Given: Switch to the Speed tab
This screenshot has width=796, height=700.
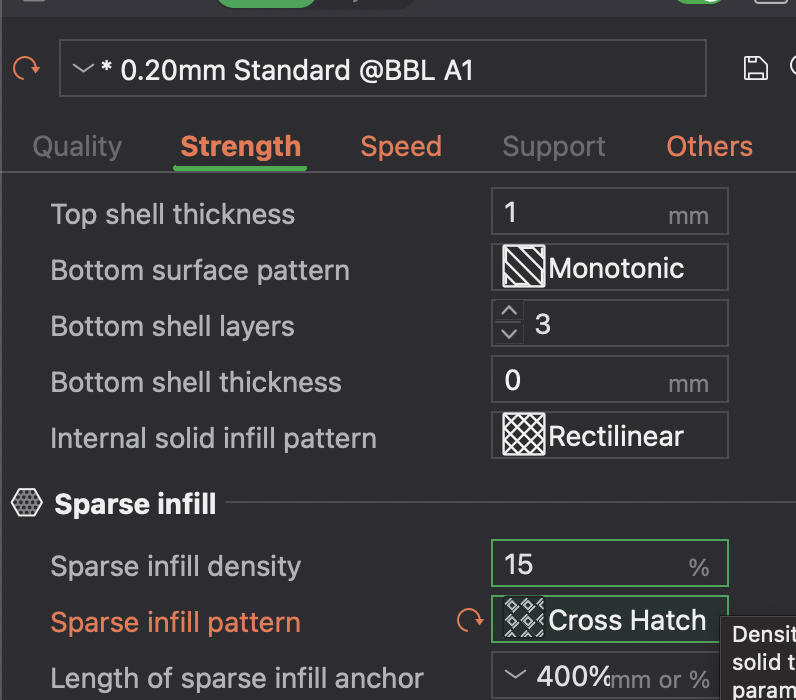Looking at the screenshot, I should tap(401, 147).
